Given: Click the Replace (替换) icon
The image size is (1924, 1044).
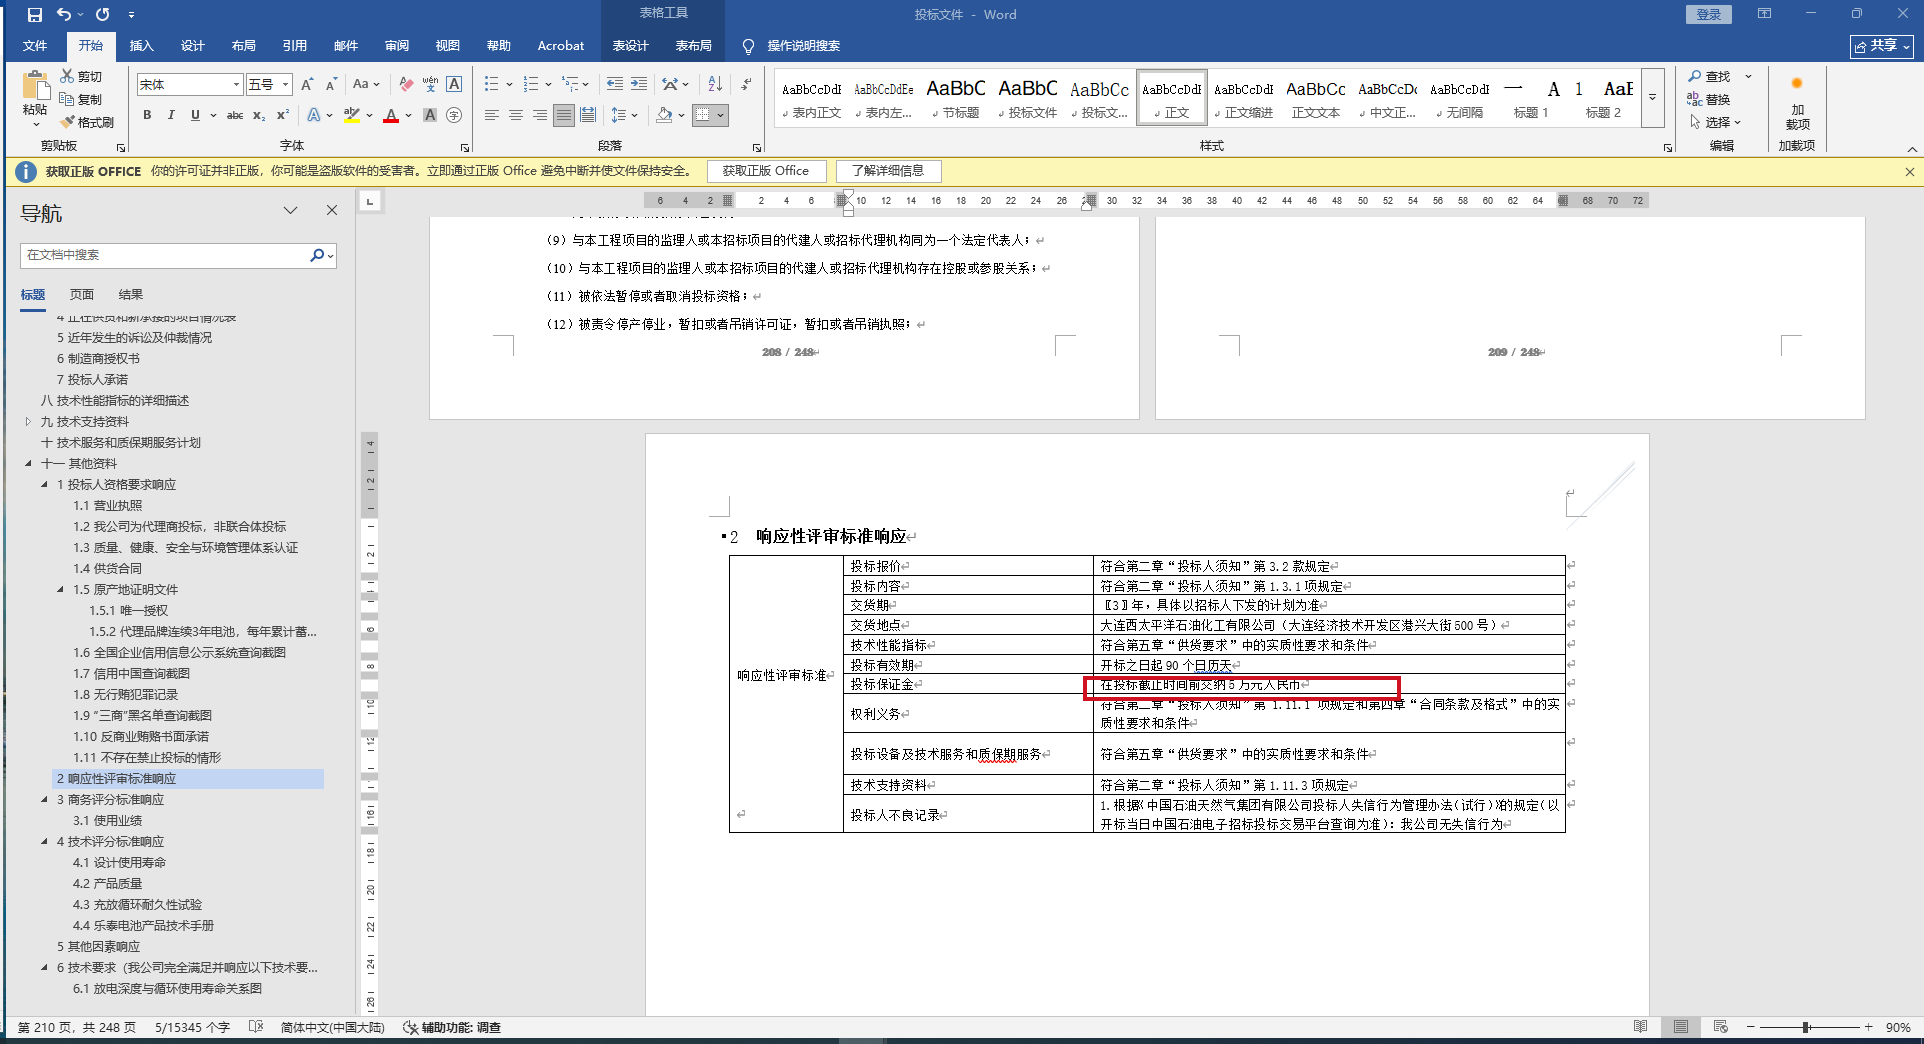Looking at the screenshot, I should pyautogui.click(x=1695, y=99).
